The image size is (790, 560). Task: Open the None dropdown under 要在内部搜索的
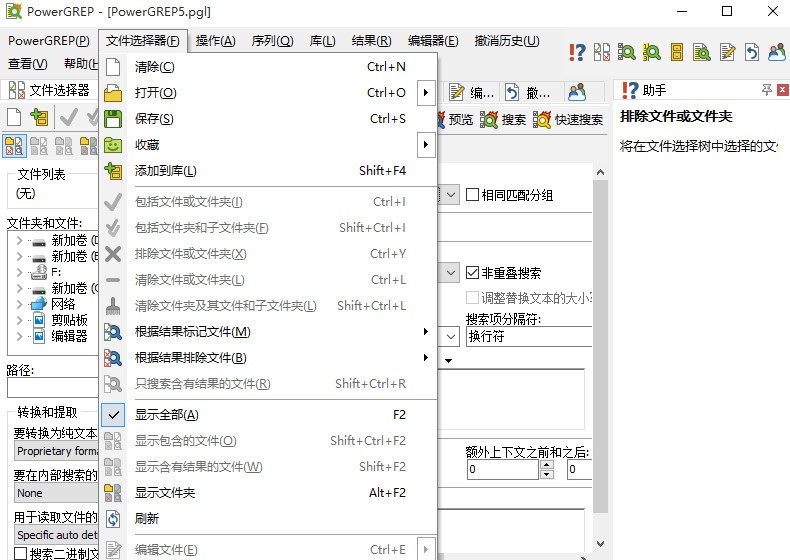click(x=57, y=493)
